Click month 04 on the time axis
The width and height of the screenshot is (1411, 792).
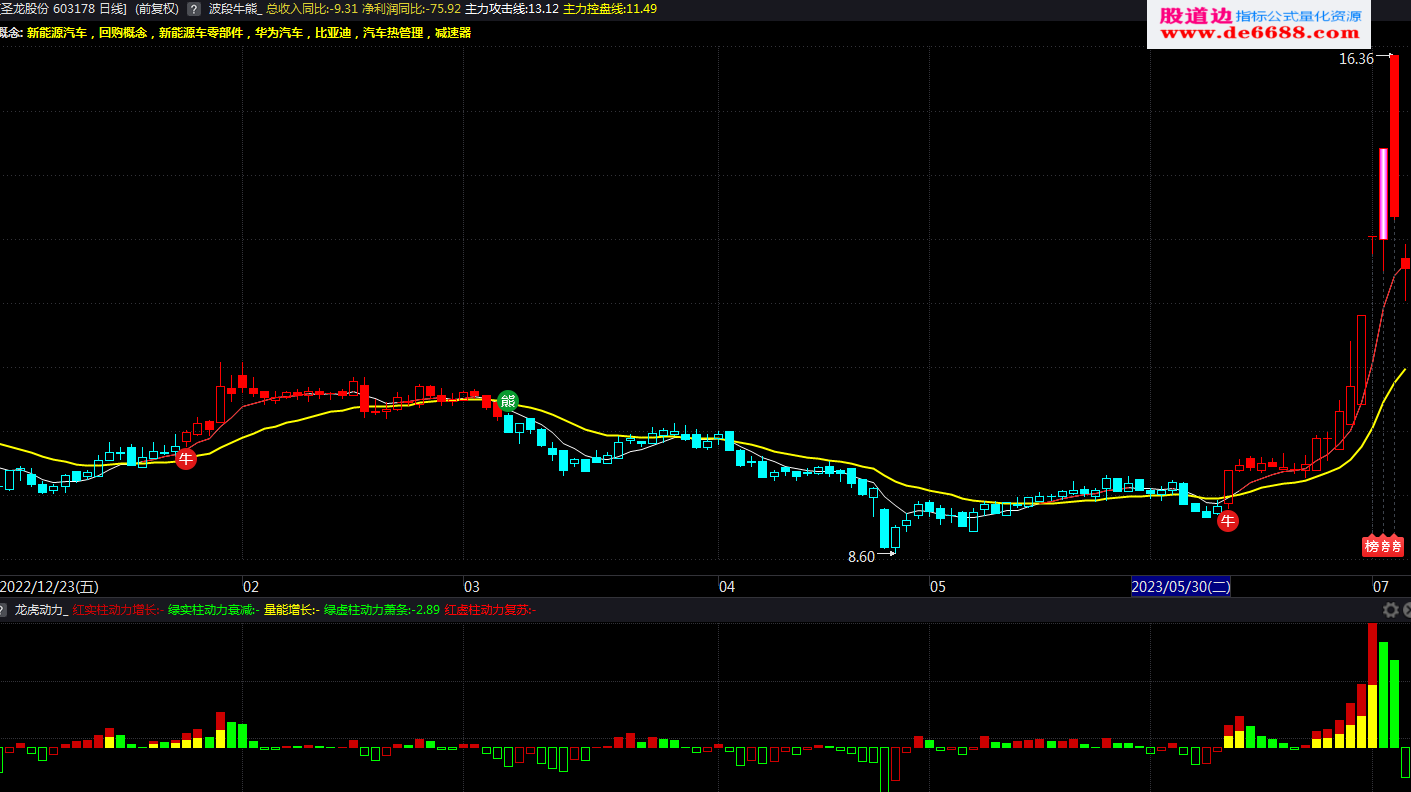(727, 587)
